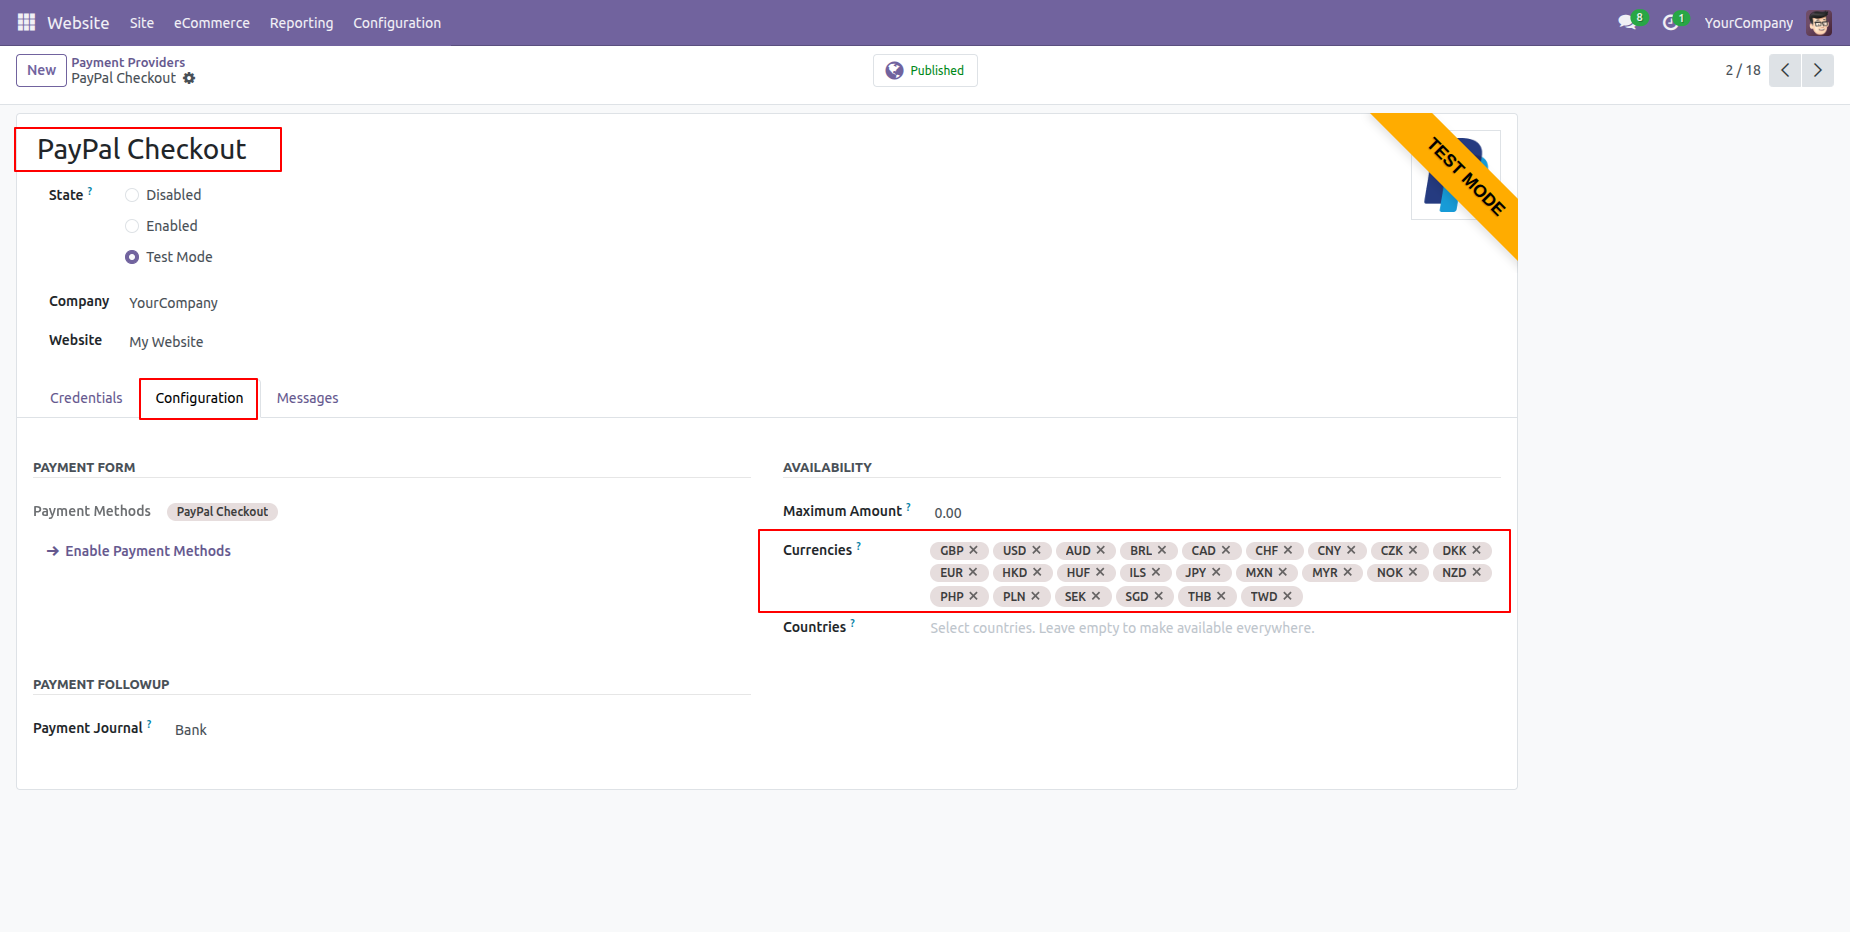This screenshot has width=1850, height=932.
Task: Open the PayPal Checkout payment method tag
Action: click(x=222, y=512)
